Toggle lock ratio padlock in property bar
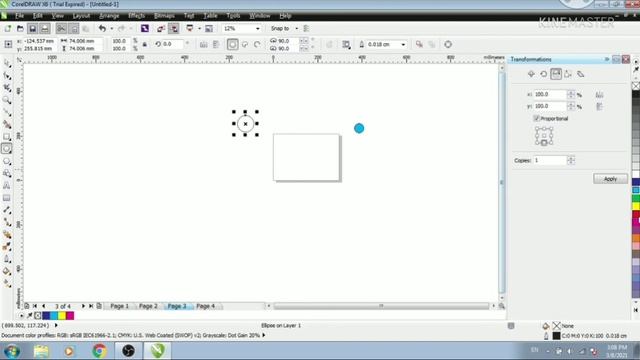This screenshot has width=640, height=360. [x=144, y=44]
